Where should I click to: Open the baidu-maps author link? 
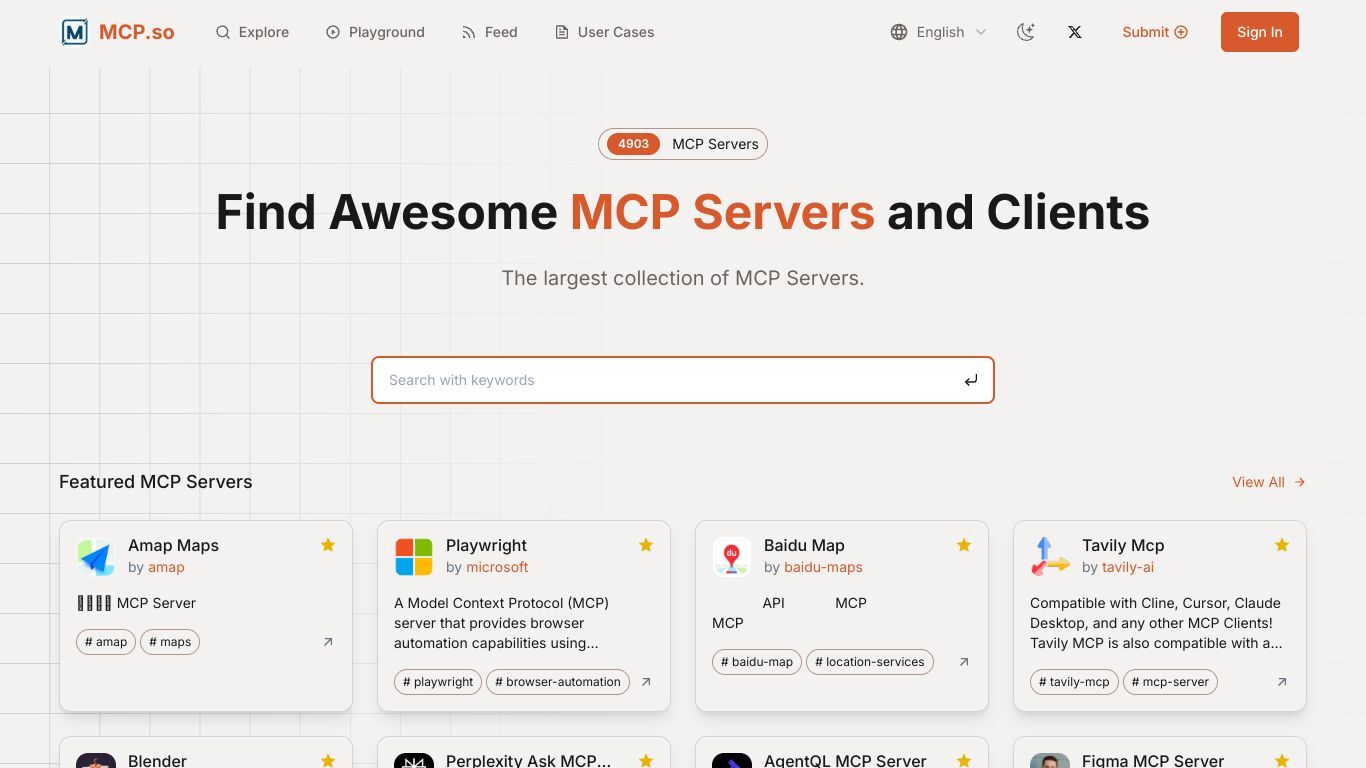click(823, 567)
